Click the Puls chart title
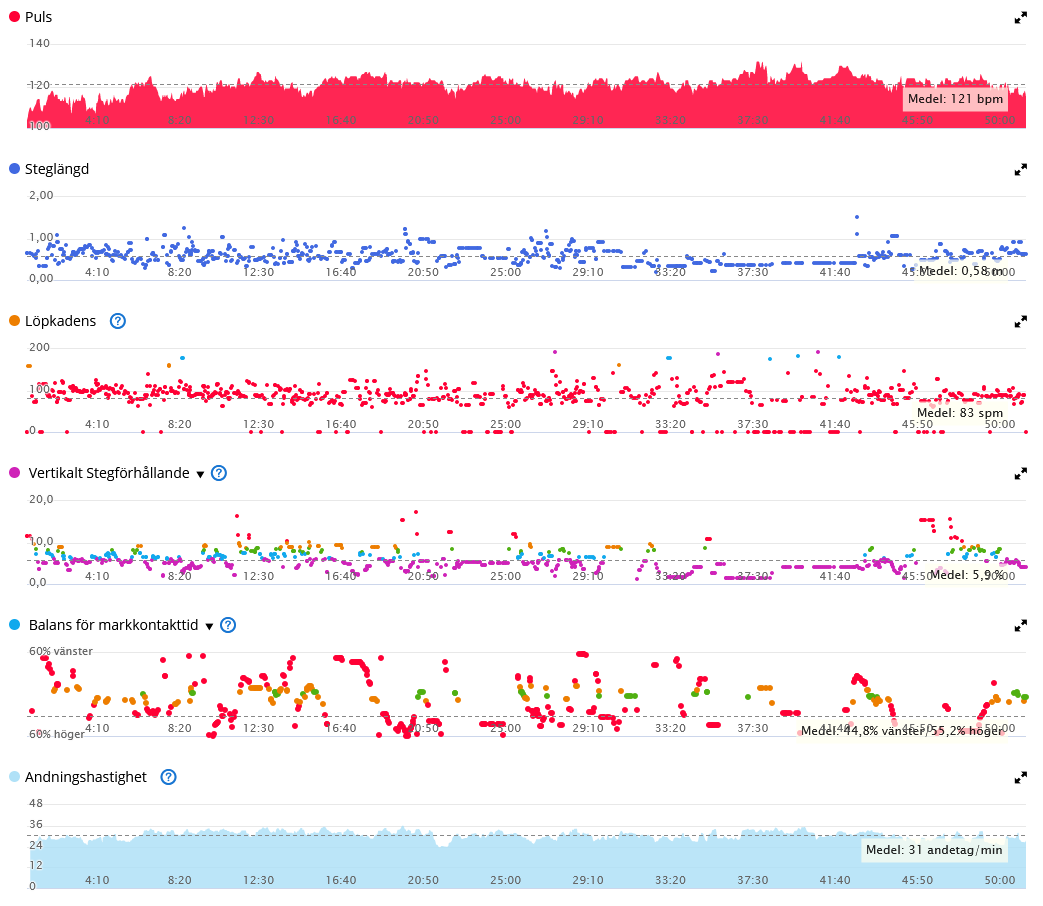The image size is (1043, 906). click(x=39, y=17)
